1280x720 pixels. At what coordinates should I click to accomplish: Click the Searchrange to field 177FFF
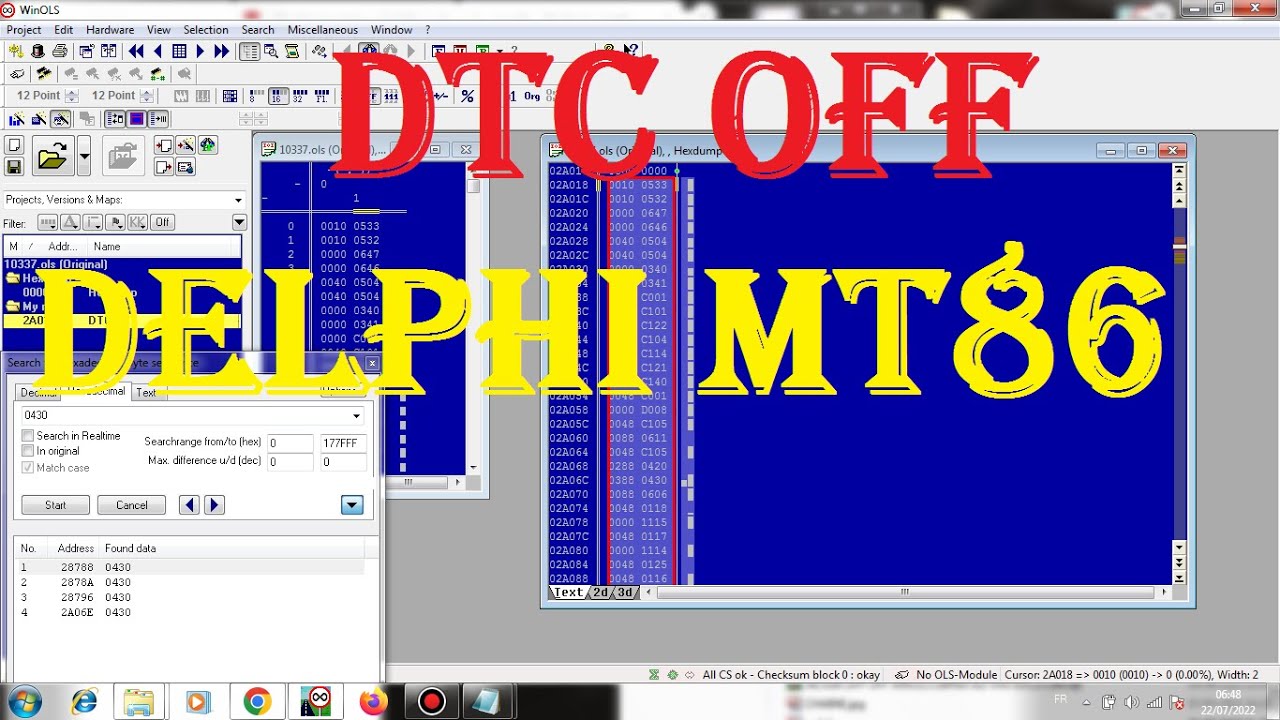pos(343,443)
